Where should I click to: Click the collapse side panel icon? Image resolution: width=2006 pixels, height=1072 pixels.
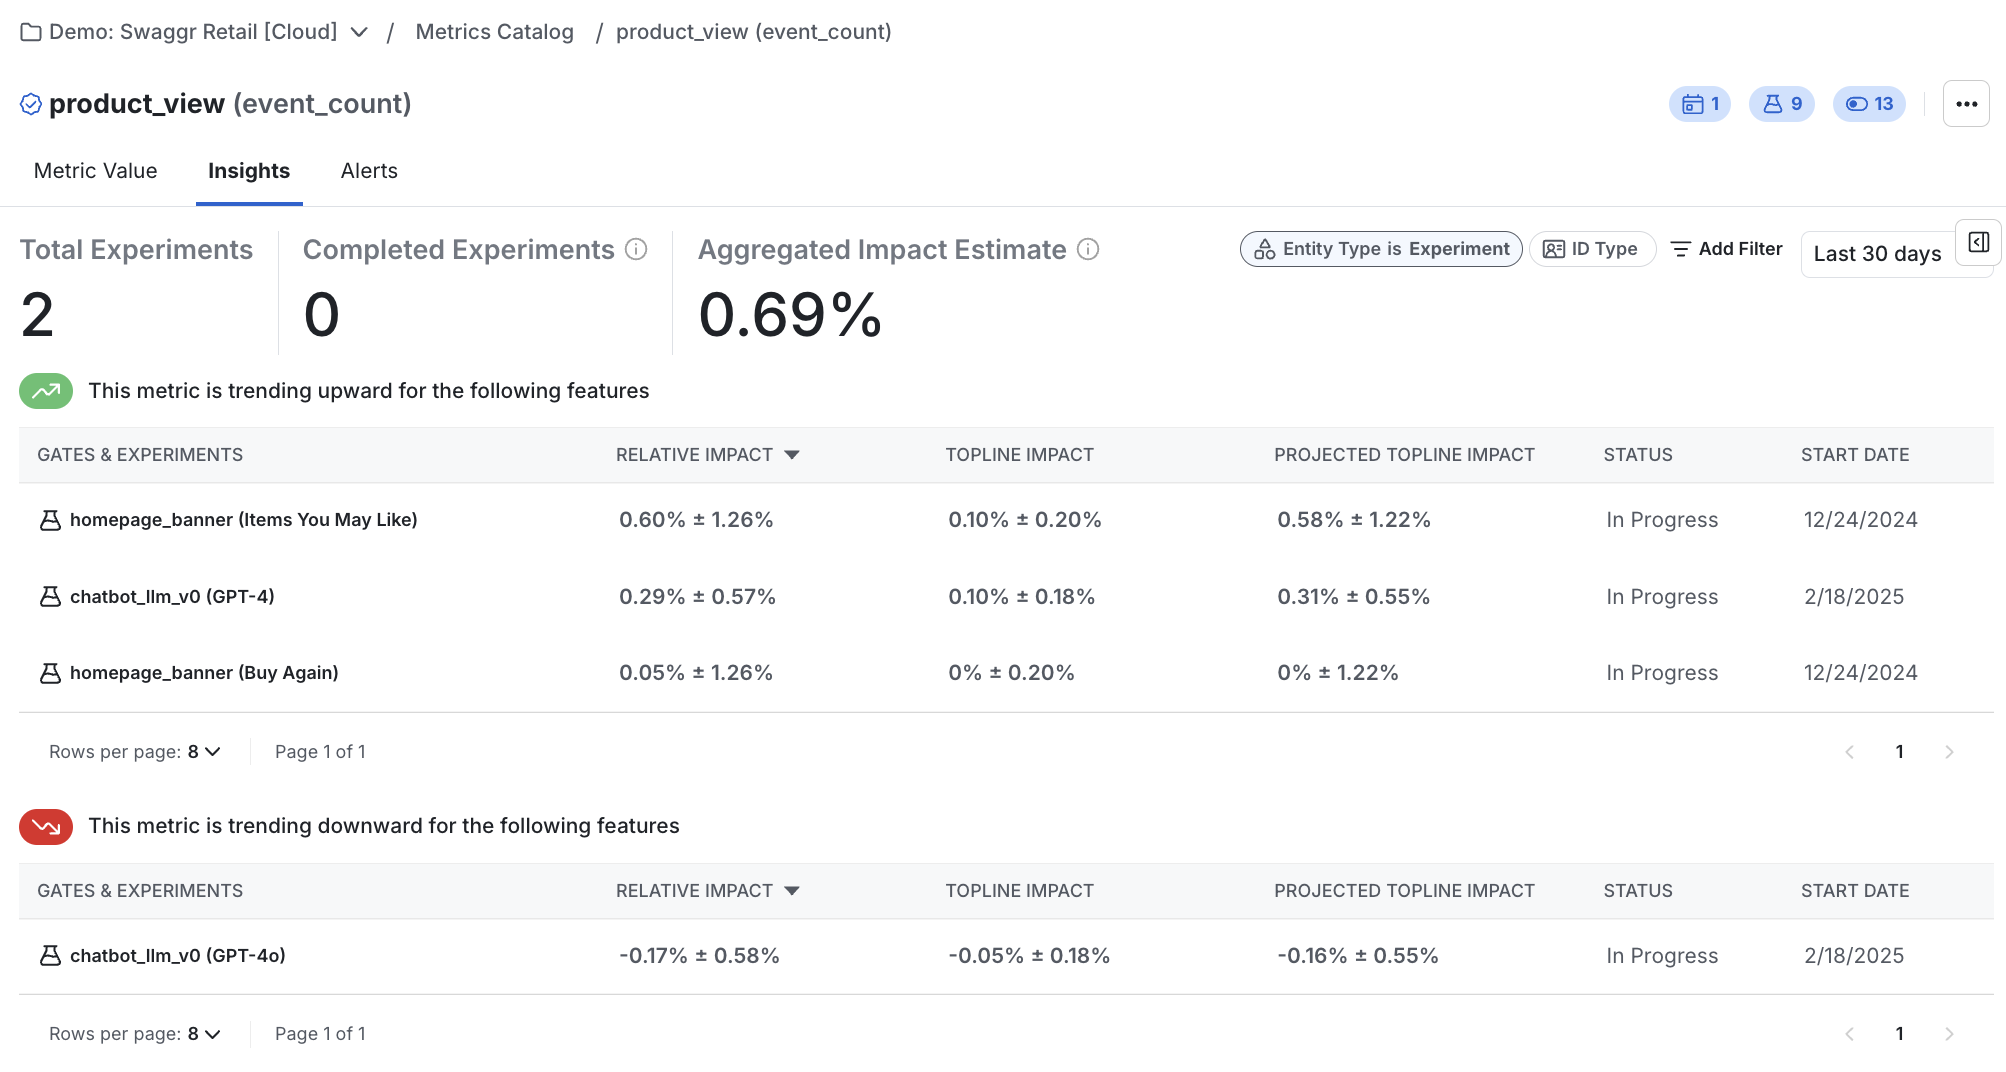pos(1977,242)
